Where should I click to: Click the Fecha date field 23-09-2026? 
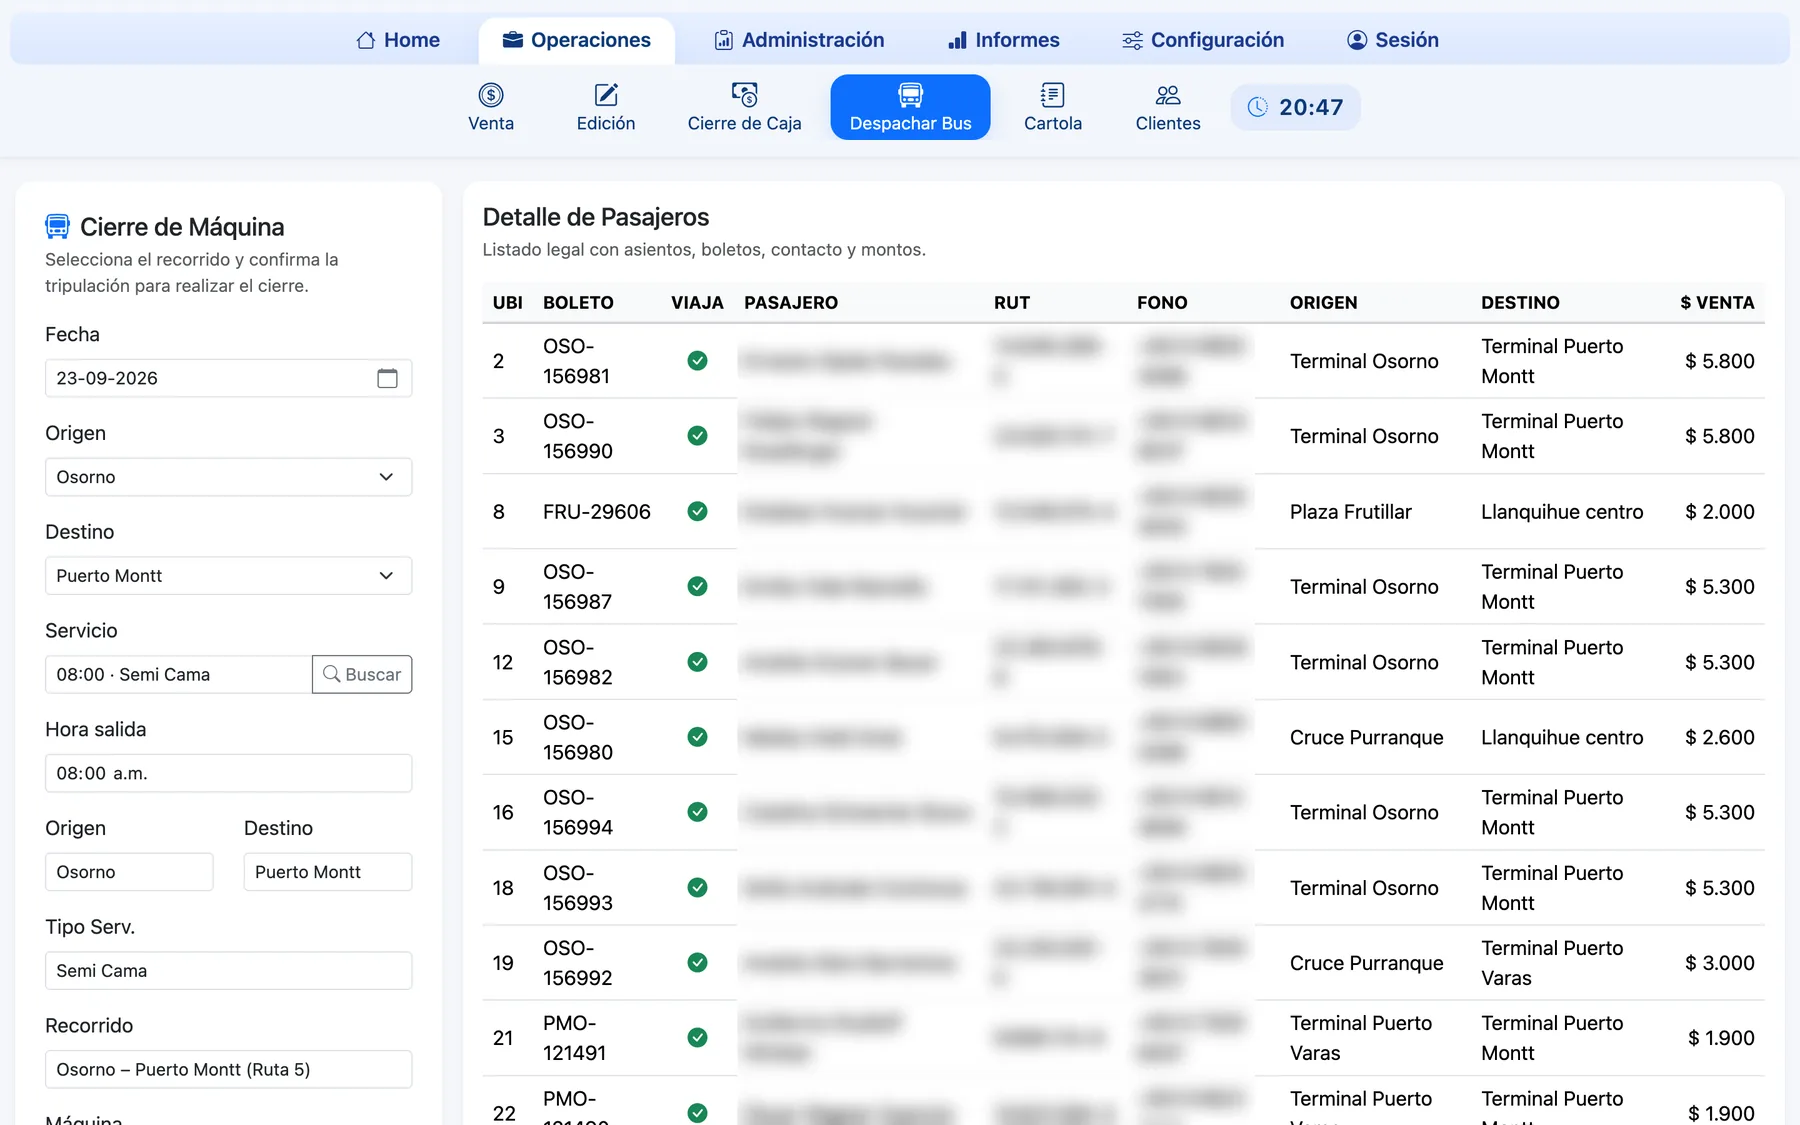(x=228, y=378)
